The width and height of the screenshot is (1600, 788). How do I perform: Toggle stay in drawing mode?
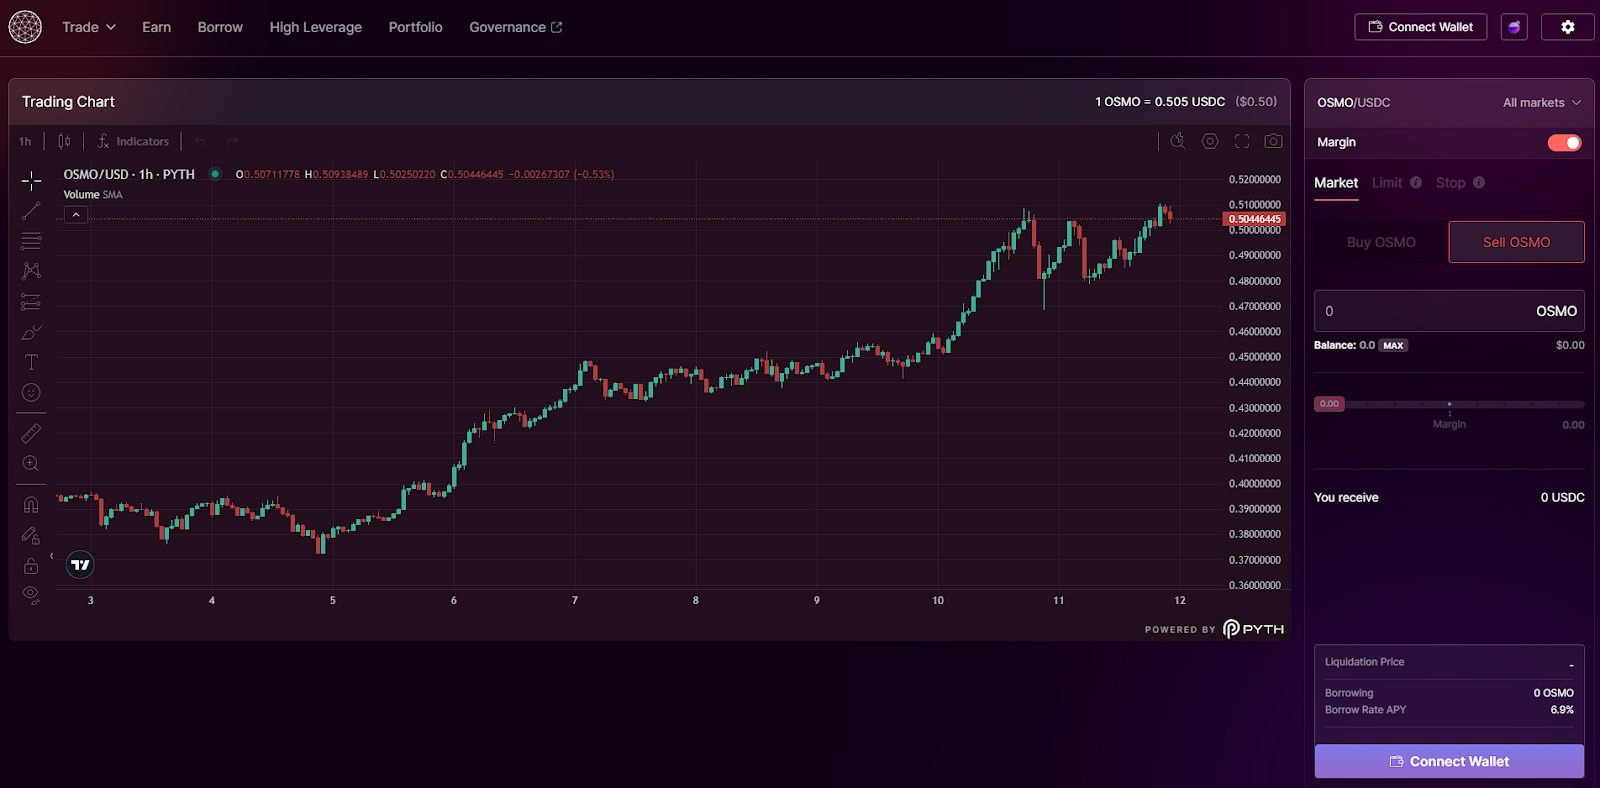(31, 535)
